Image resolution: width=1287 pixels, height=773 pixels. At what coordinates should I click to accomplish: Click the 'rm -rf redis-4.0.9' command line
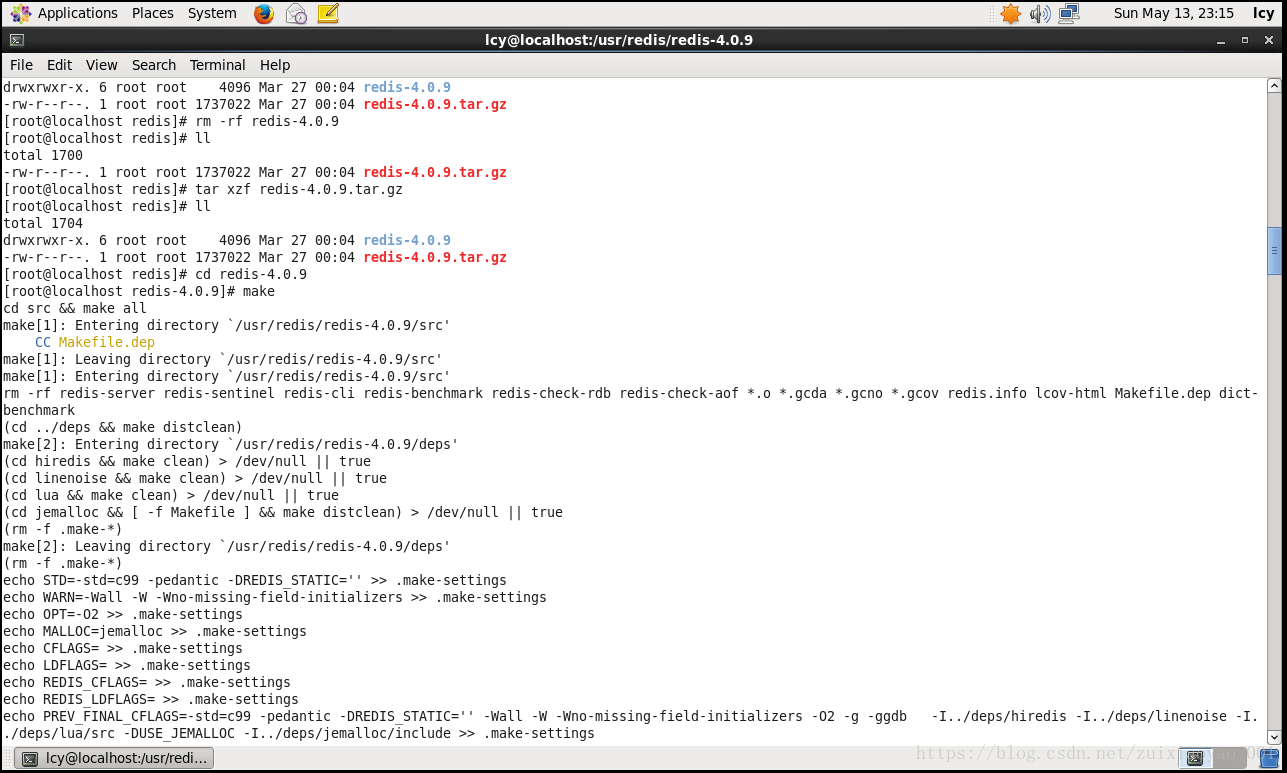(171, 121)
